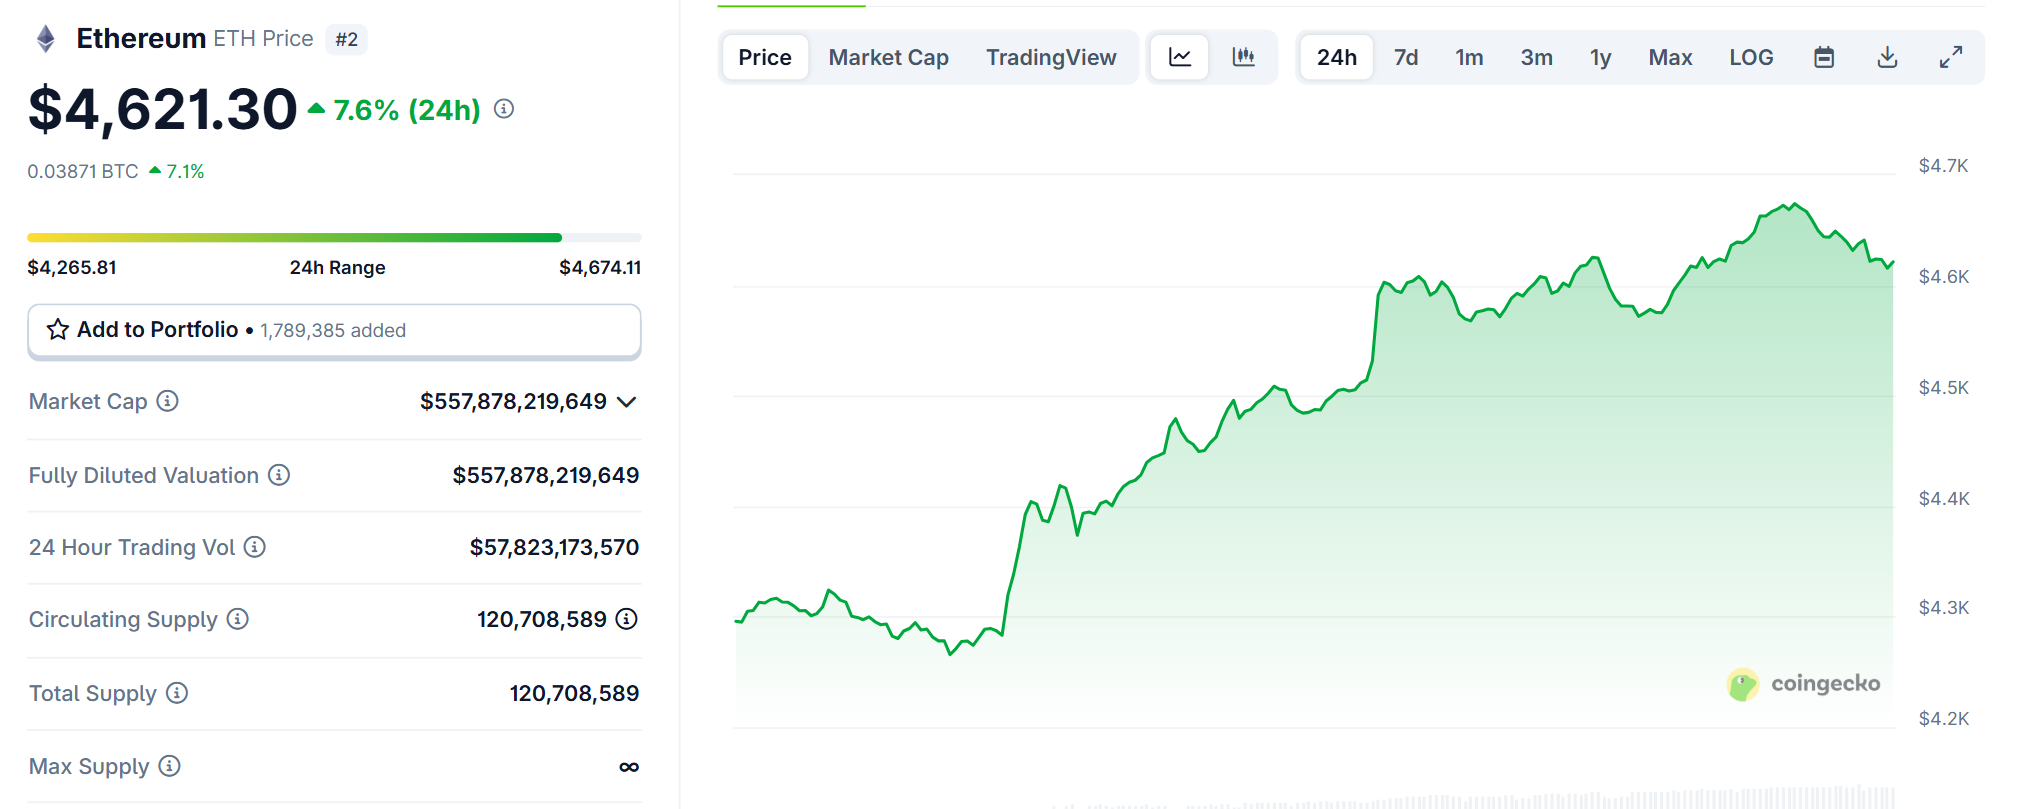Select the 1m time range
Screen dimensions: 2029x809
point(1469,57)
